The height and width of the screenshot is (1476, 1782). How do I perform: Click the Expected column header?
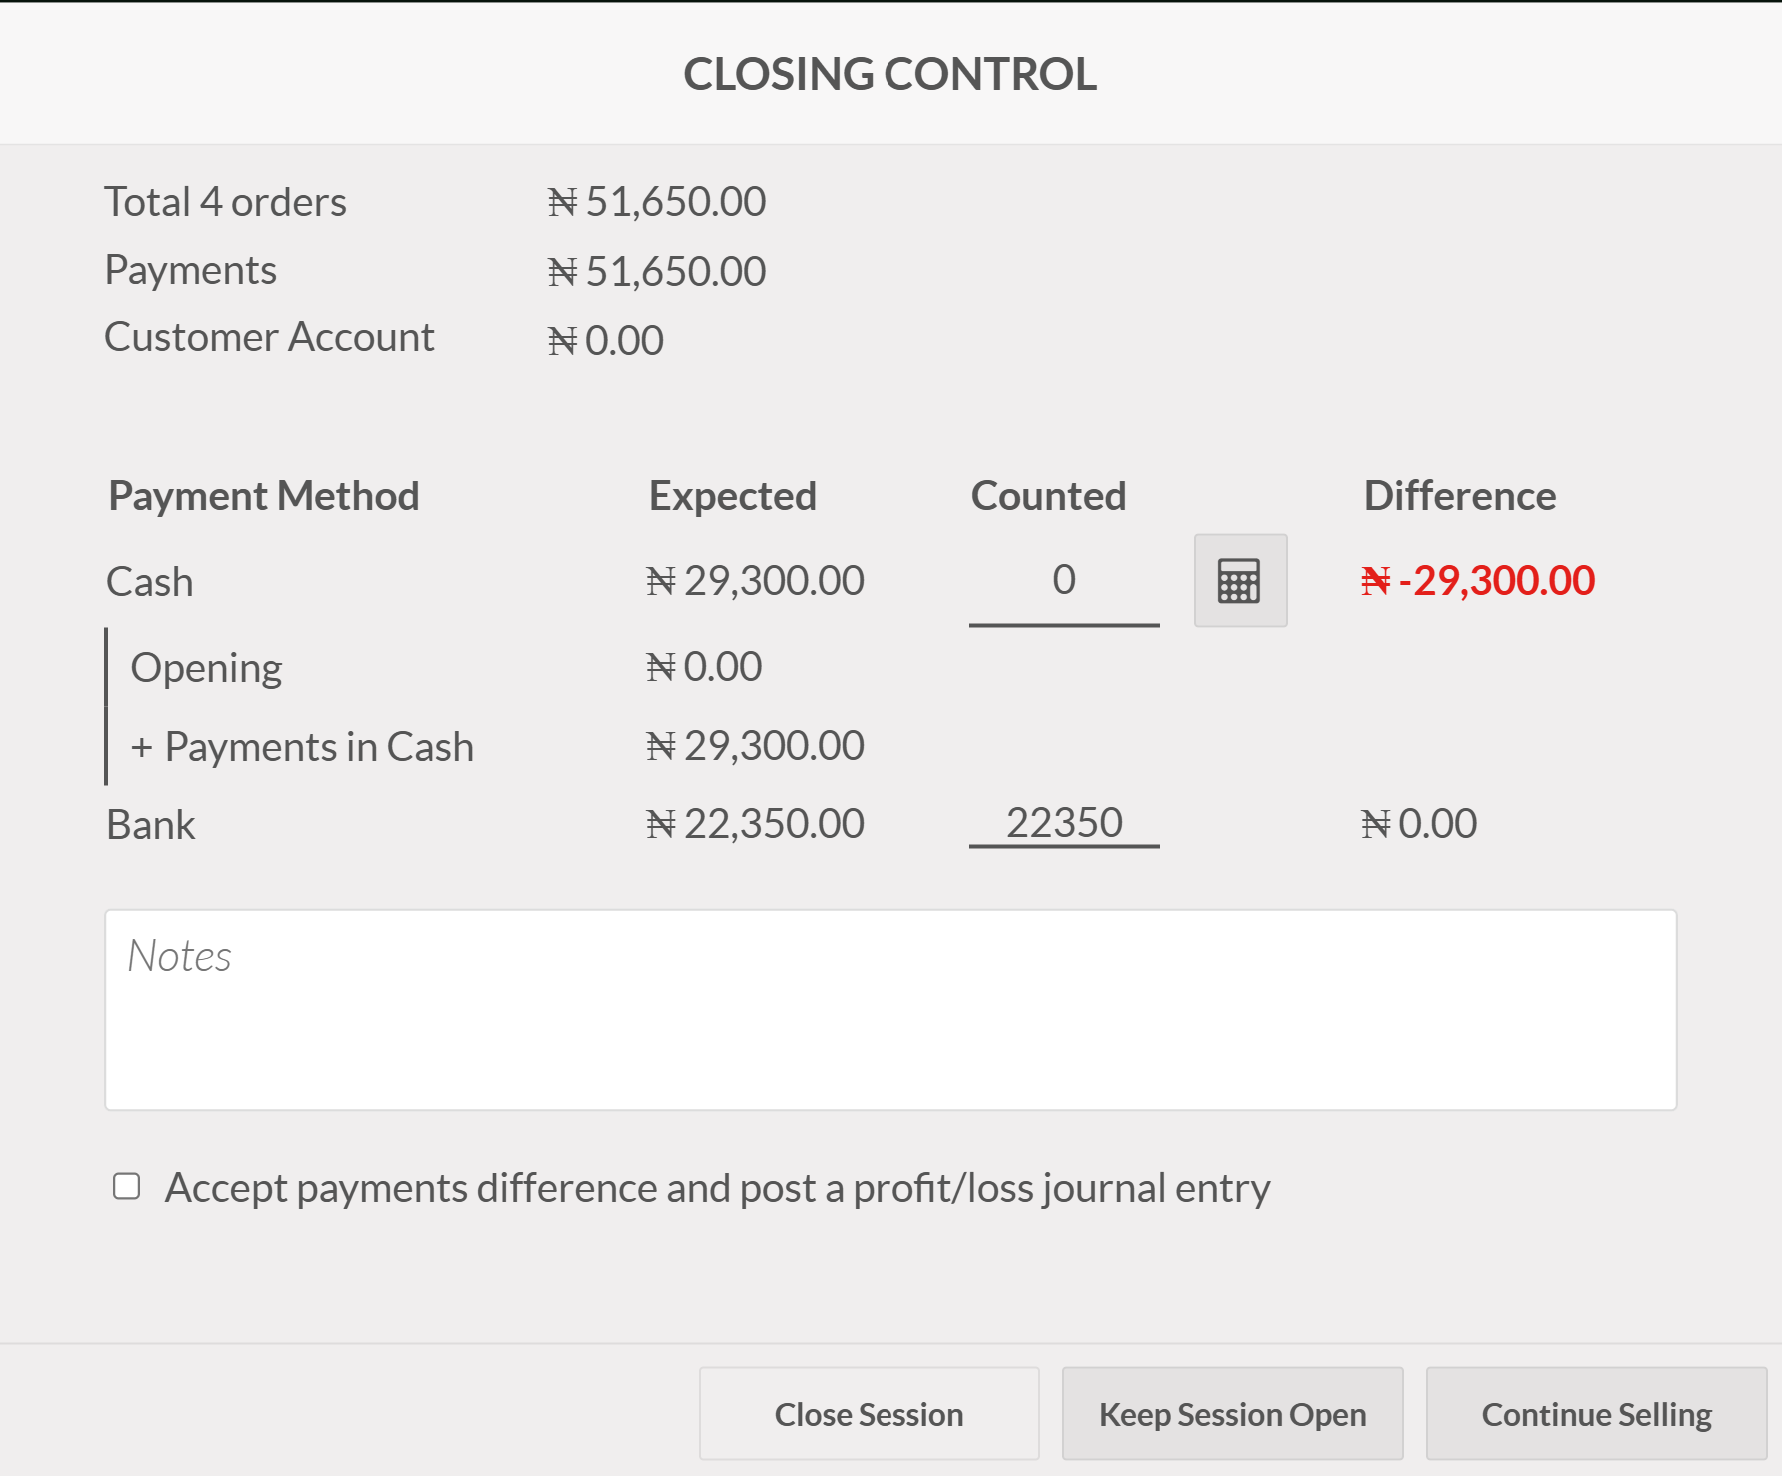click(733, 496)
